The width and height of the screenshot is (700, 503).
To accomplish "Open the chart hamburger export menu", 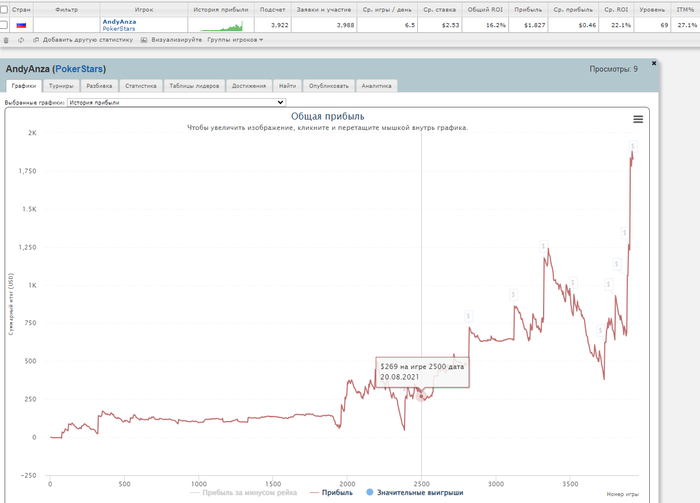I will click(638, 119).
